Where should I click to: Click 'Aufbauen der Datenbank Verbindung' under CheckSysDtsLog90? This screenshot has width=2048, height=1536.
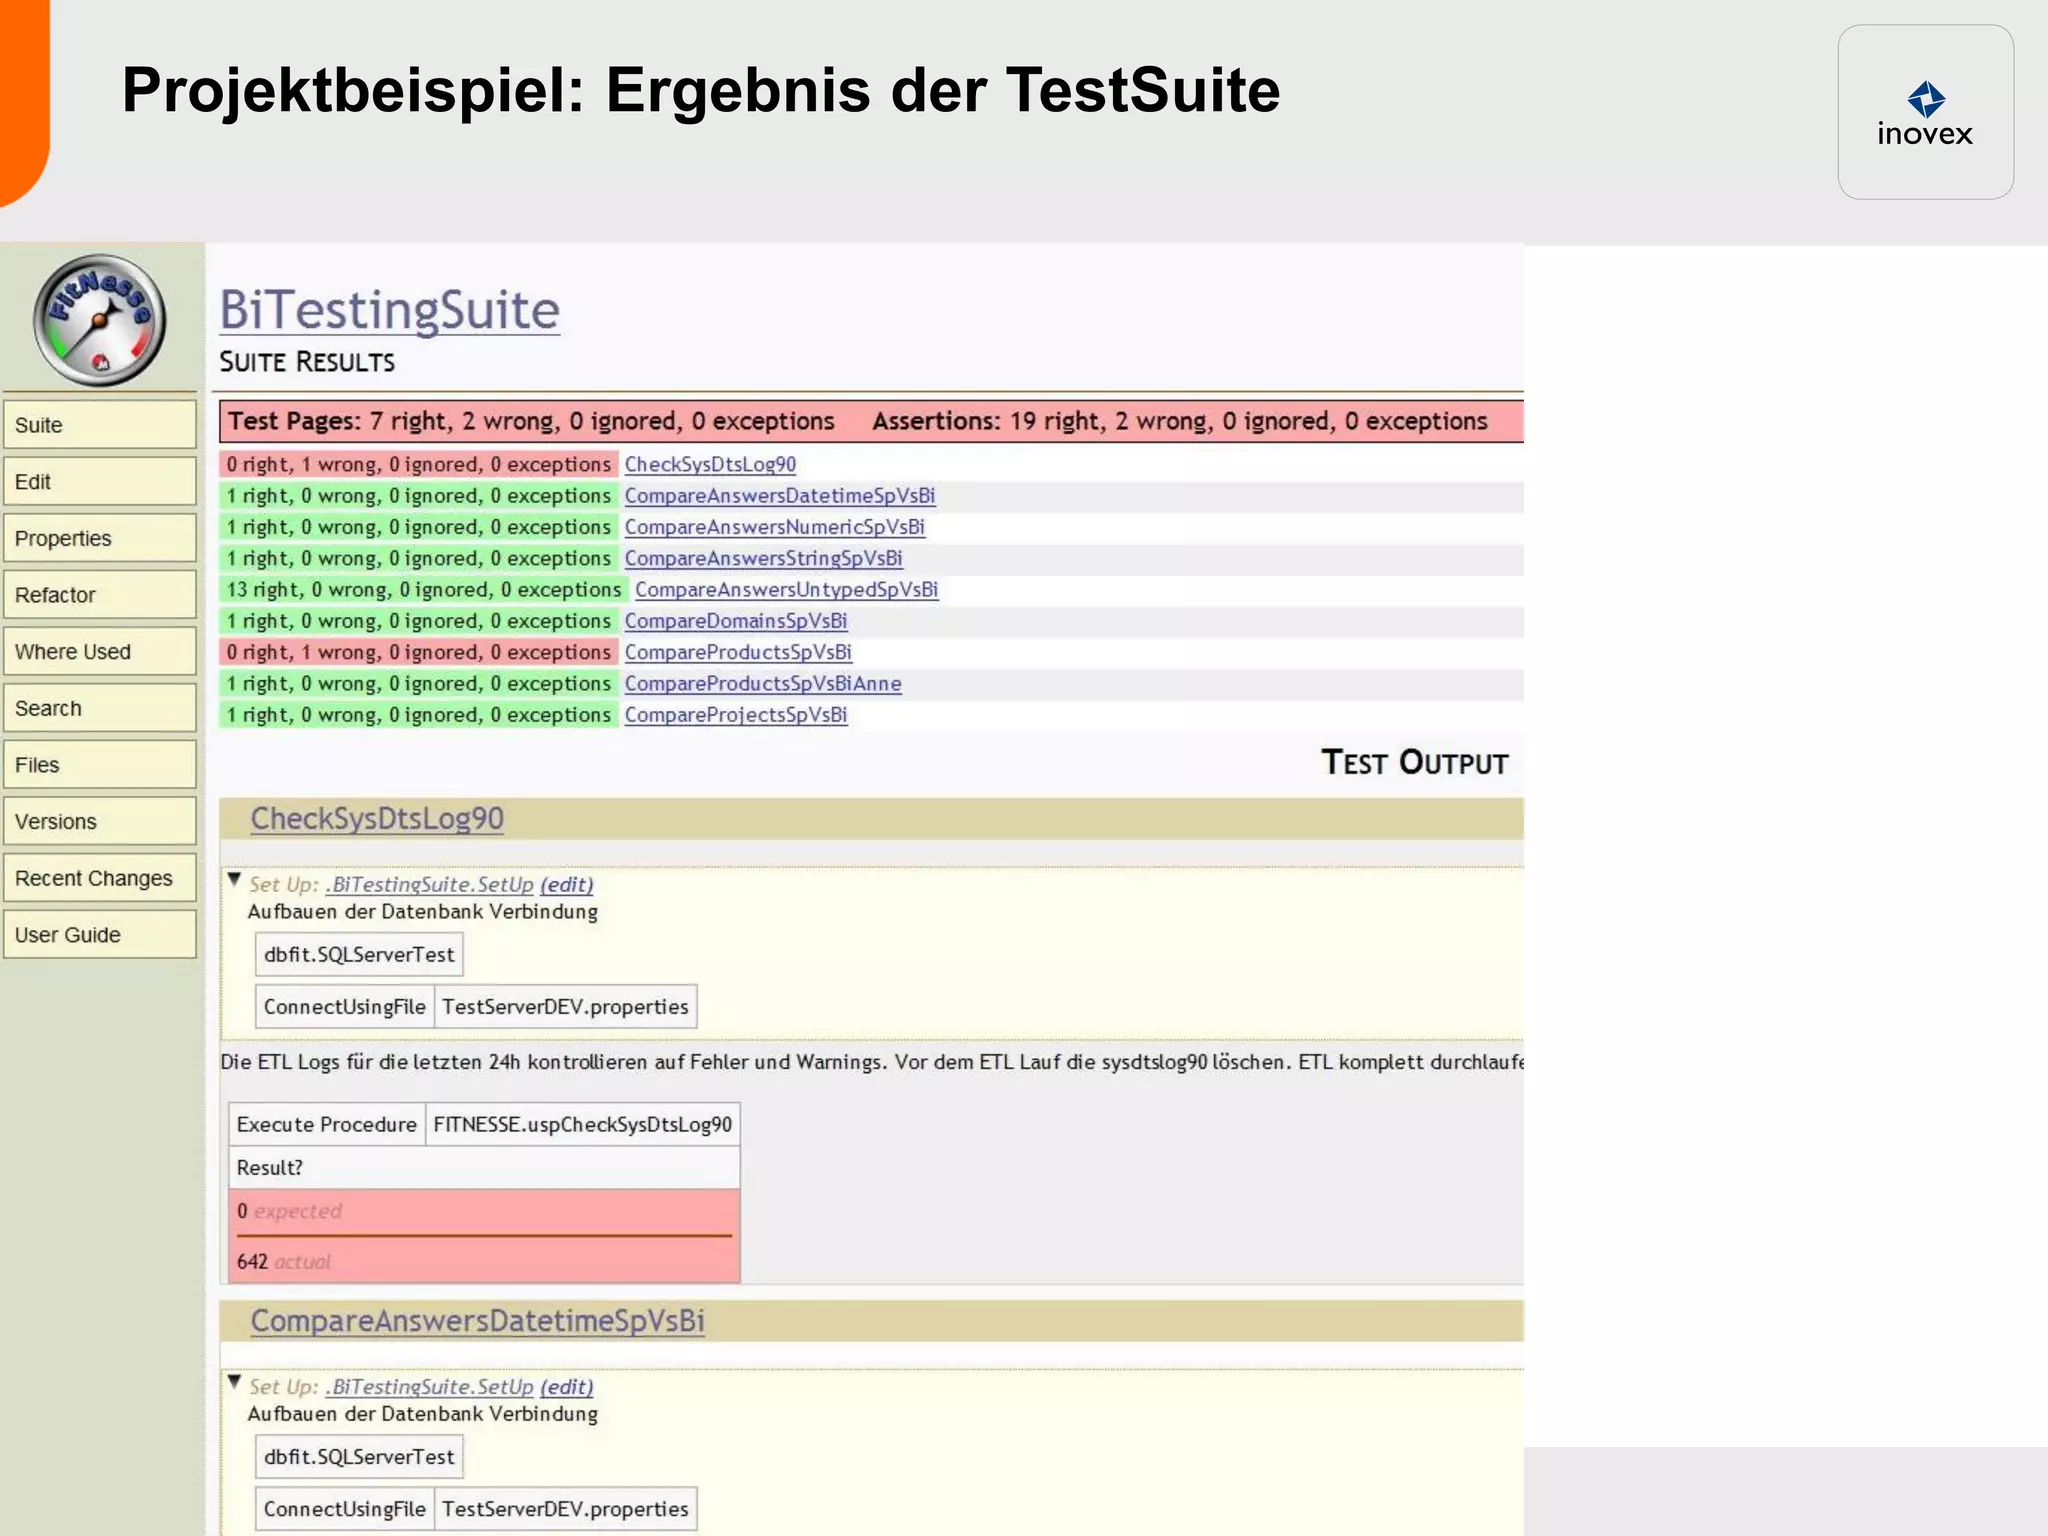click(423, 911)
